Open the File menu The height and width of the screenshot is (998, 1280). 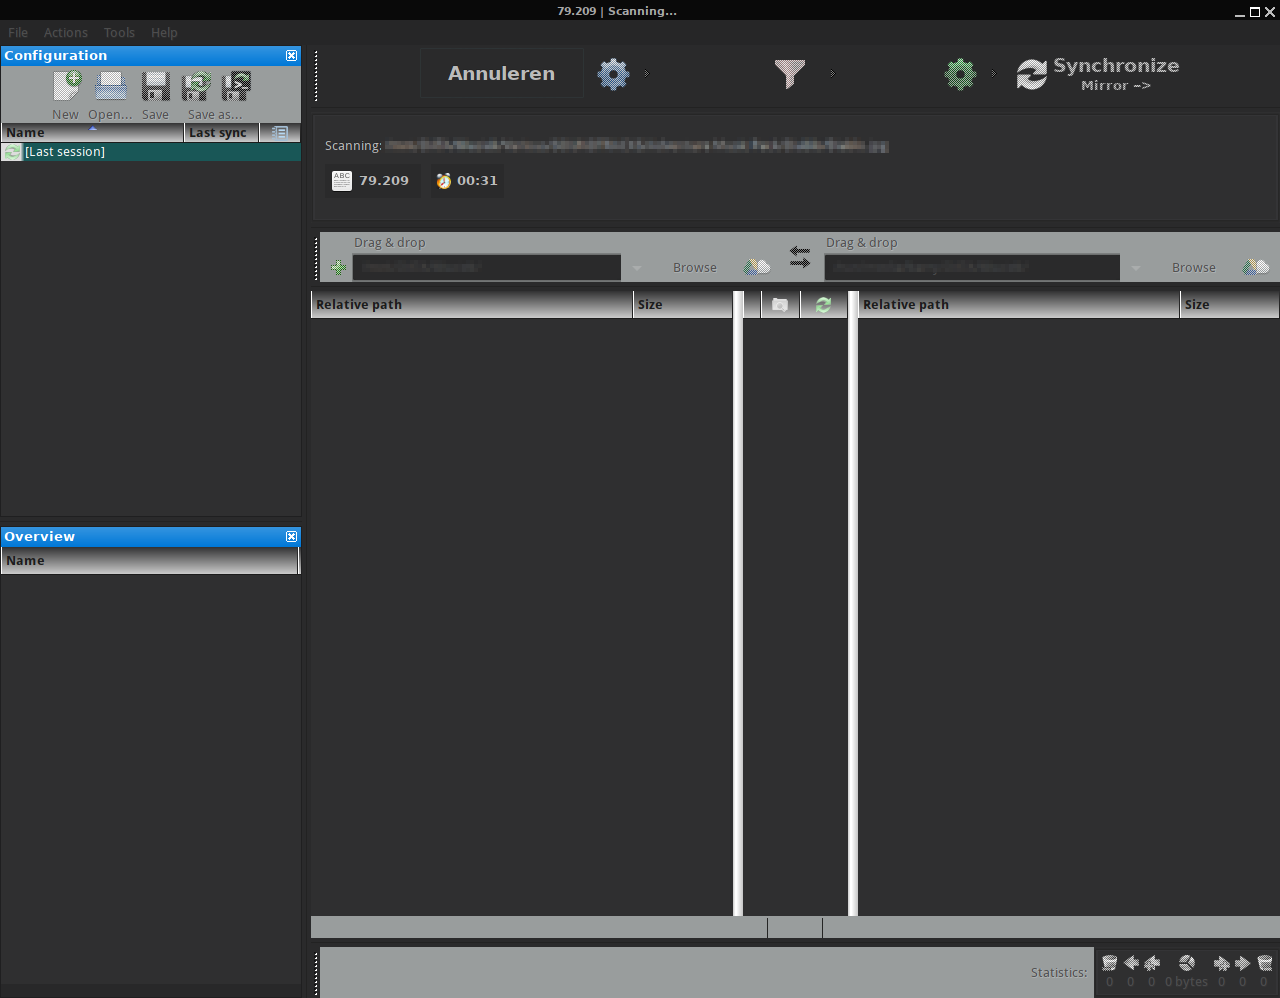pos(18,33)
